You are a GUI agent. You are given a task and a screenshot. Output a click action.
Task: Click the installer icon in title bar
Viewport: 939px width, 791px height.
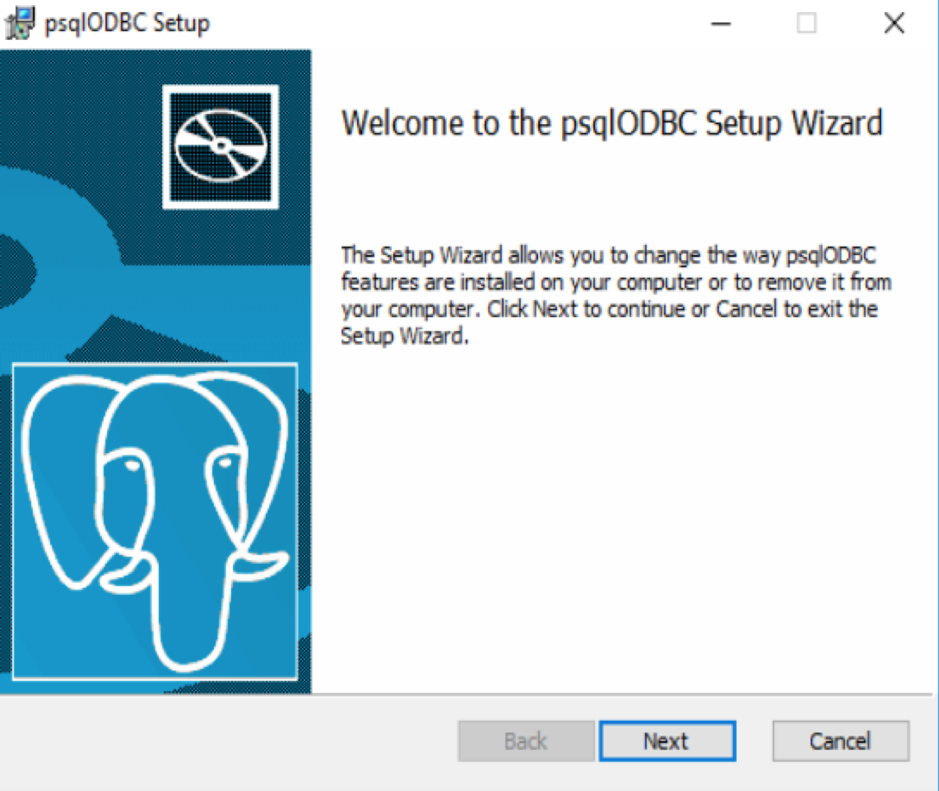pyautogui.click(x=20, y=23)
